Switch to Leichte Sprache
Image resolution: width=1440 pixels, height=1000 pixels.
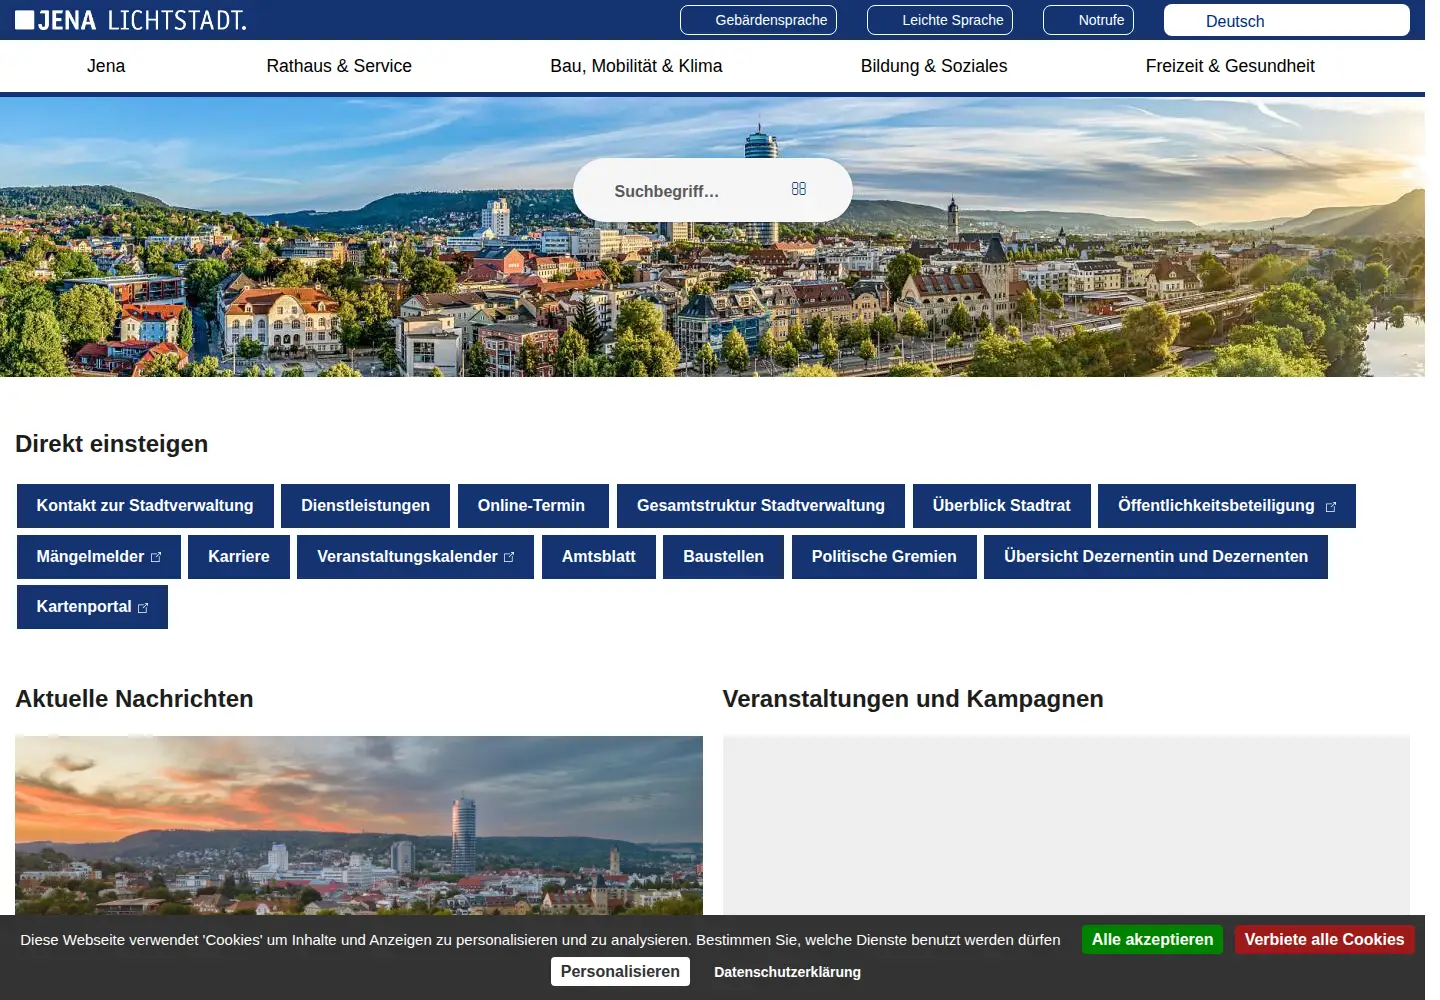pos(940,20)
